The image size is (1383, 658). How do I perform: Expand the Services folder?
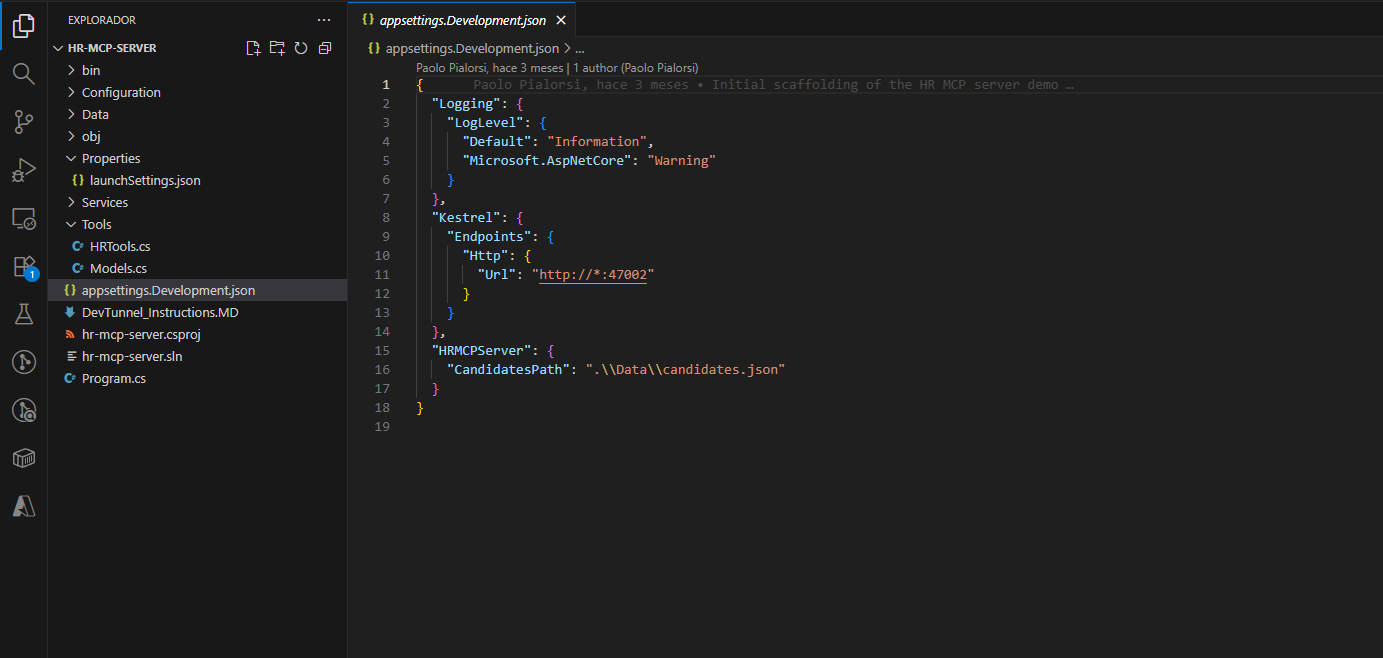(x=105, y=202)
